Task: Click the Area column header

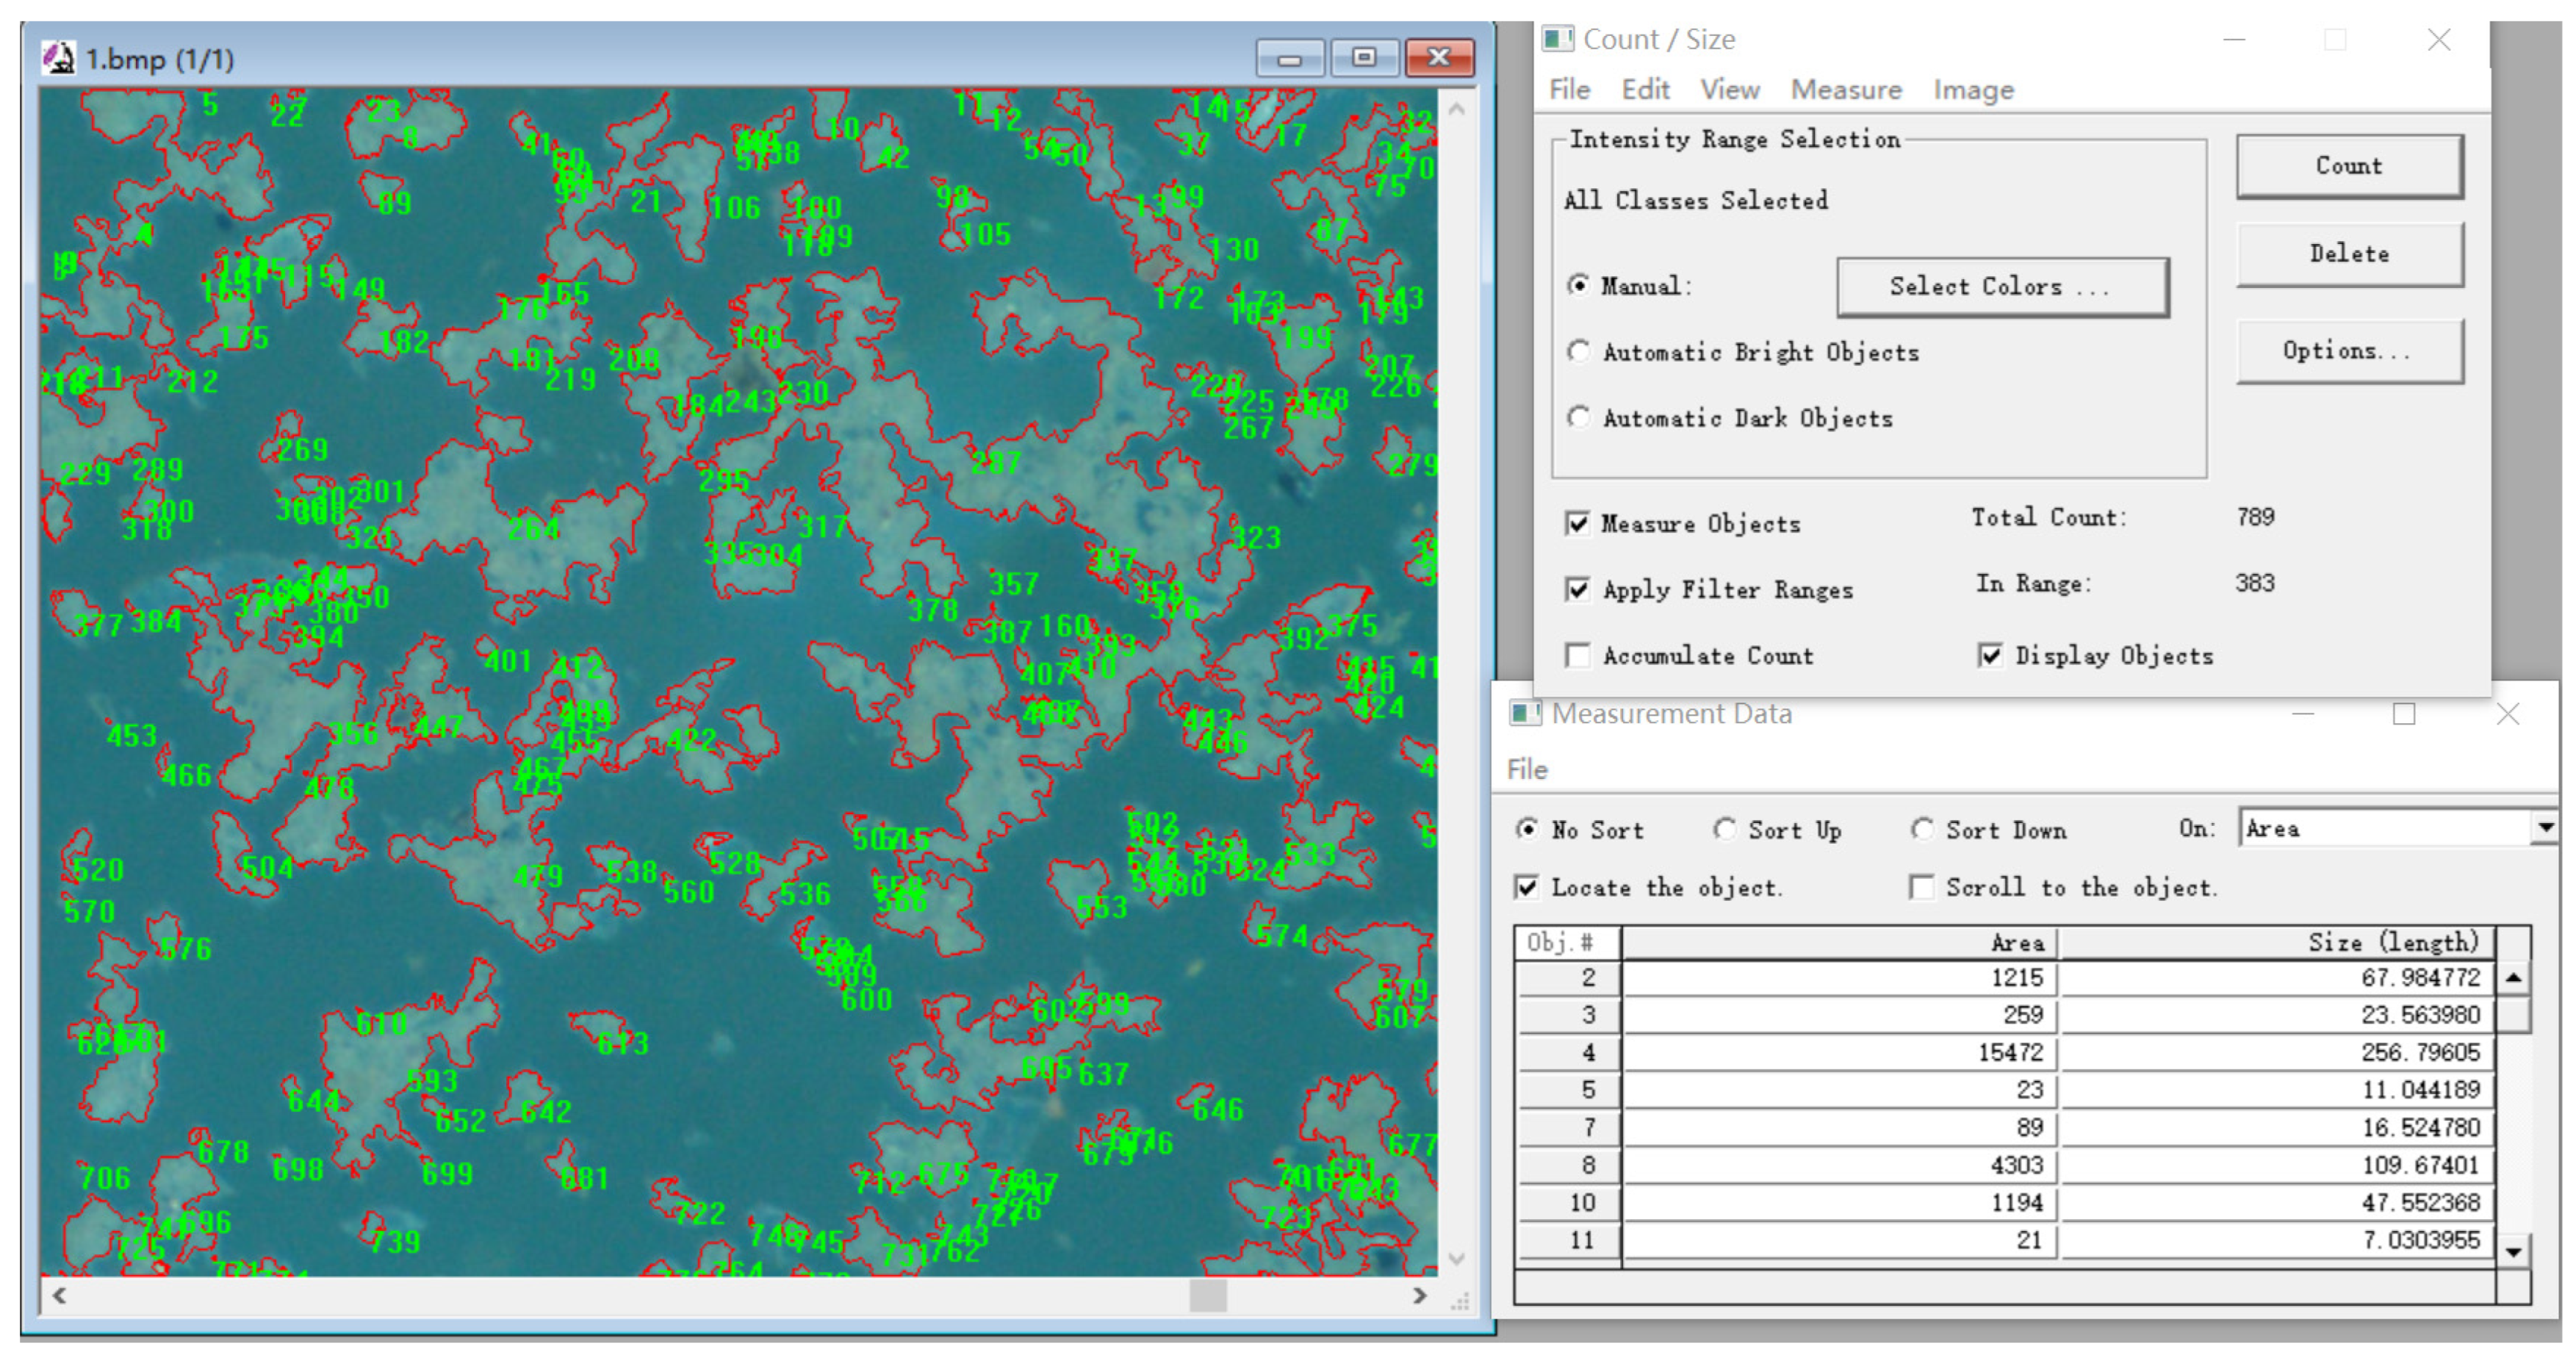Action: pos(1839,942)
